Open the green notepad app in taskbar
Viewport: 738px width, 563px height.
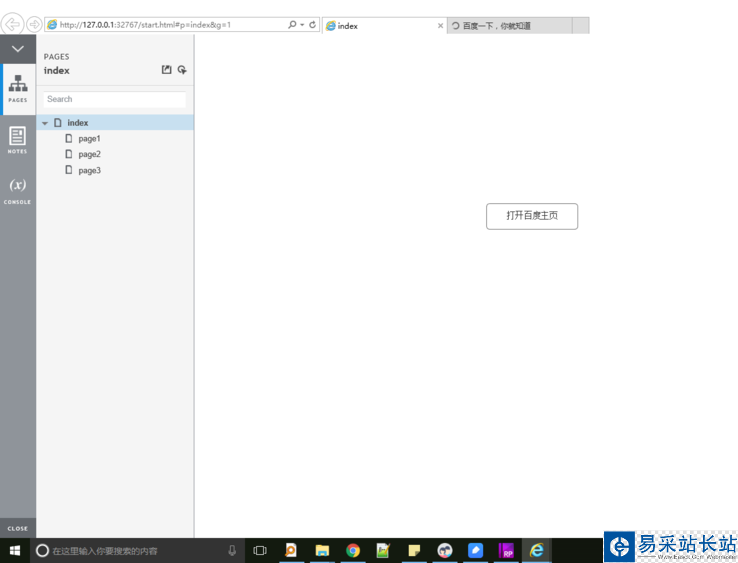383,550
